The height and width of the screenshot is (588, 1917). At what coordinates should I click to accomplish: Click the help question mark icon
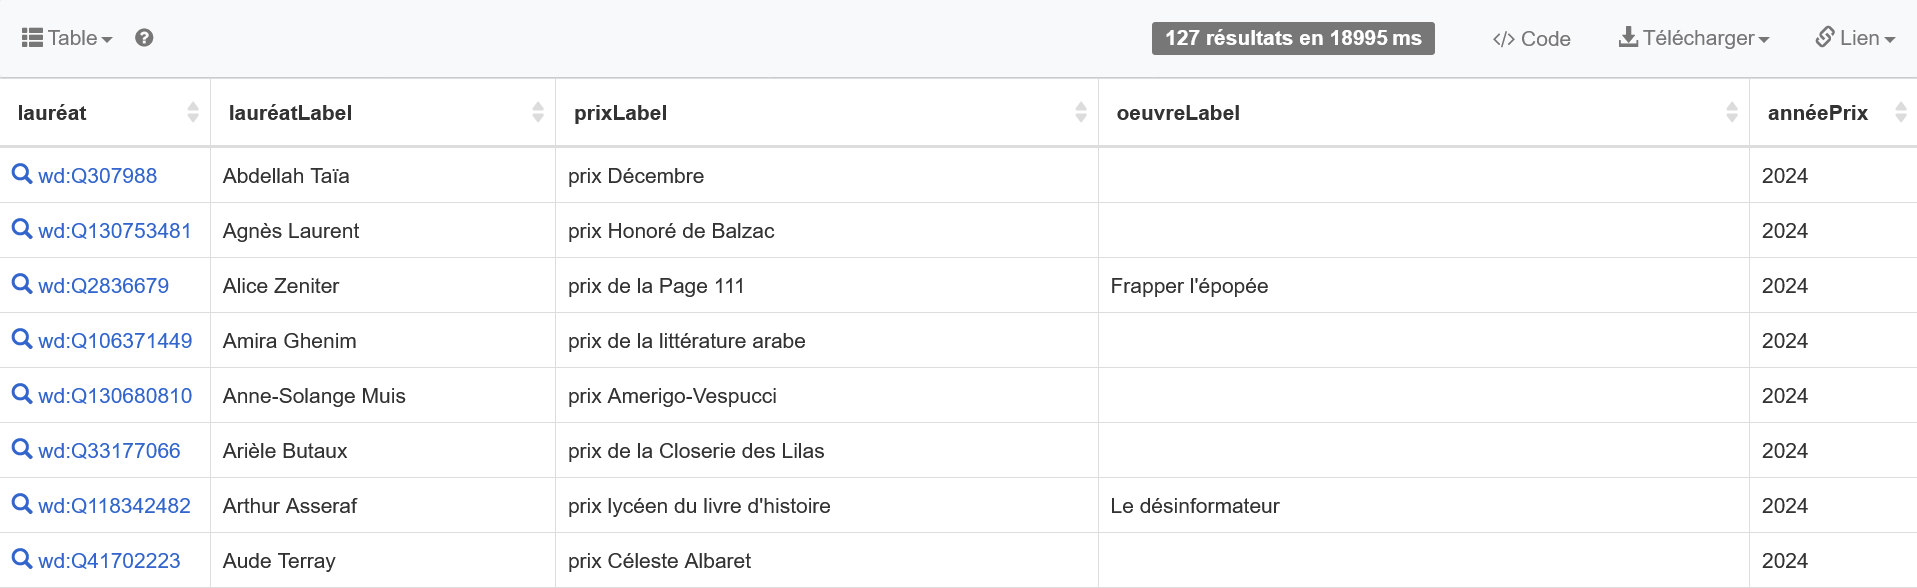coord(144,38)
